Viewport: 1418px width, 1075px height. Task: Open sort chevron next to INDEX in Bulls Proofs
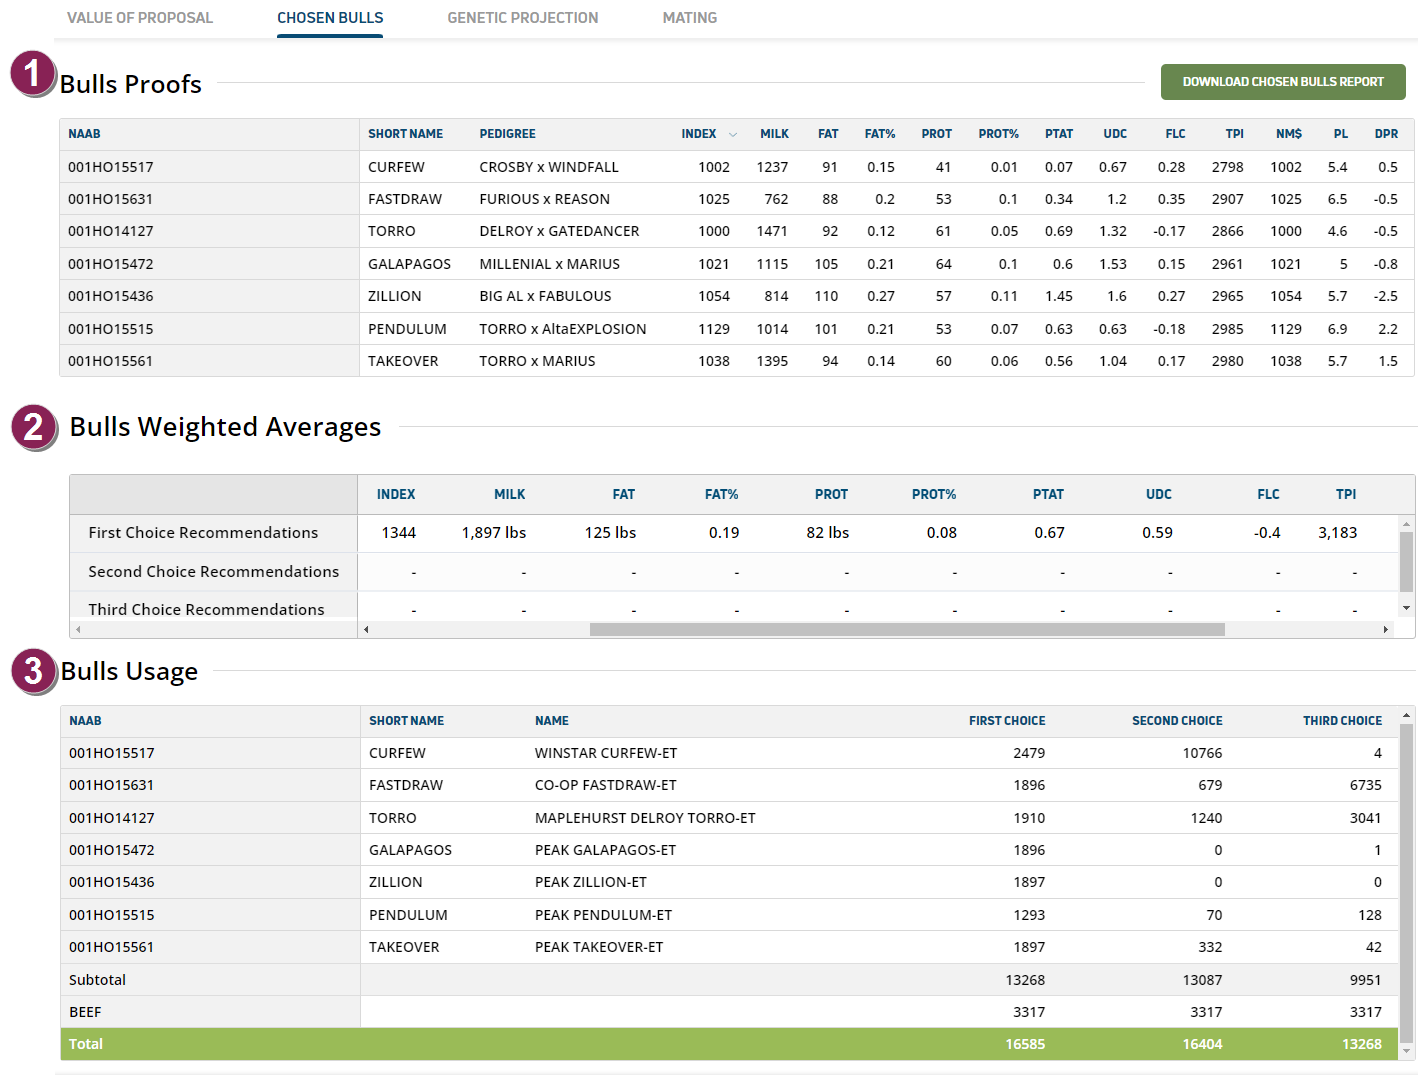pos(733,135)
